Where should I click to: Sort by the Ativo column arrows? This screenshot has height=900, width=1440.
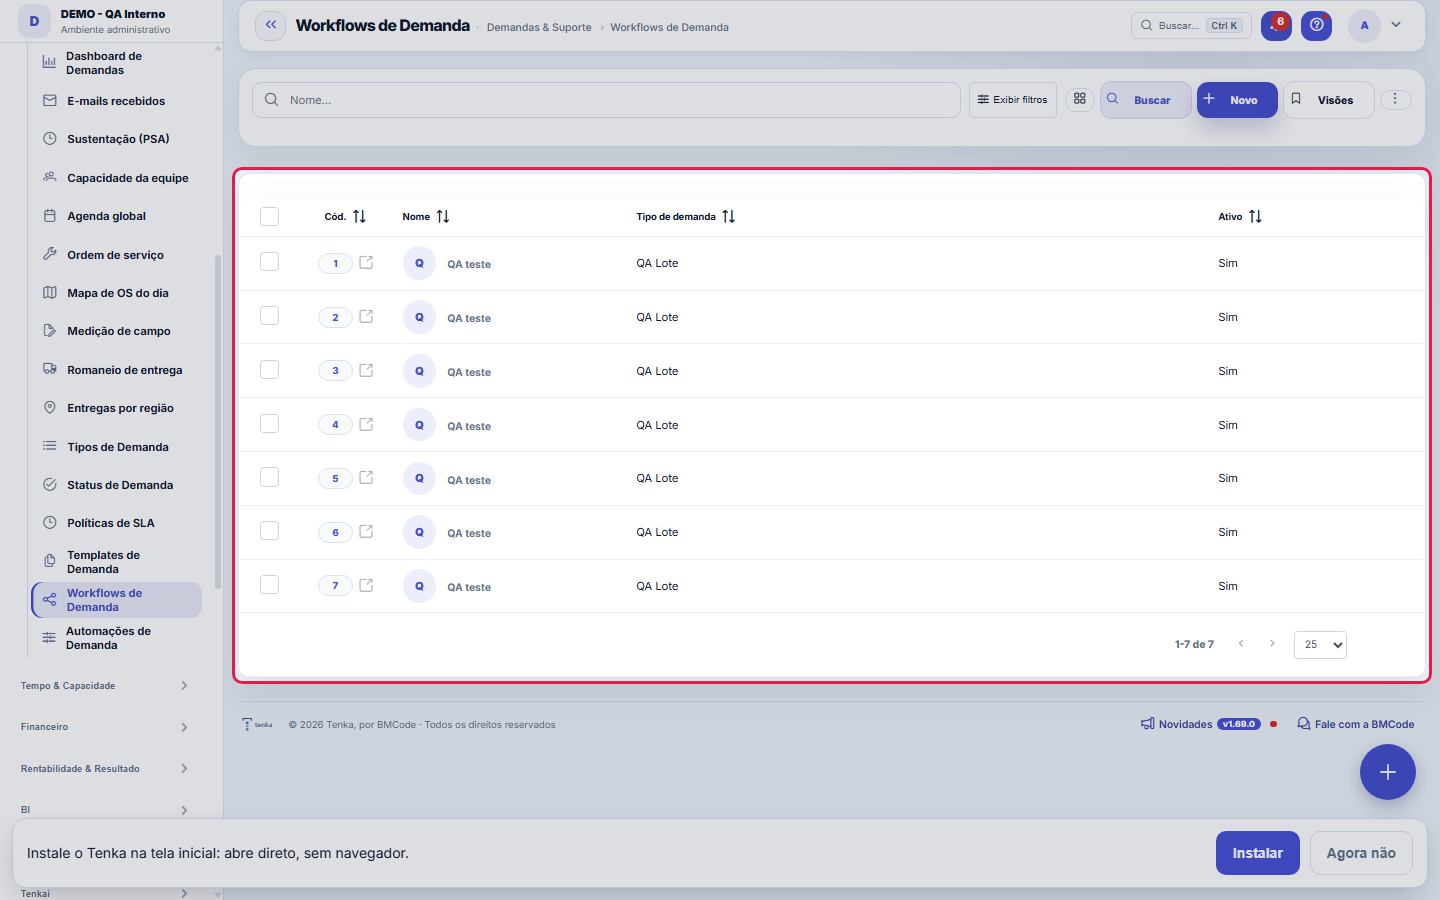click(x=1256, y=216)
